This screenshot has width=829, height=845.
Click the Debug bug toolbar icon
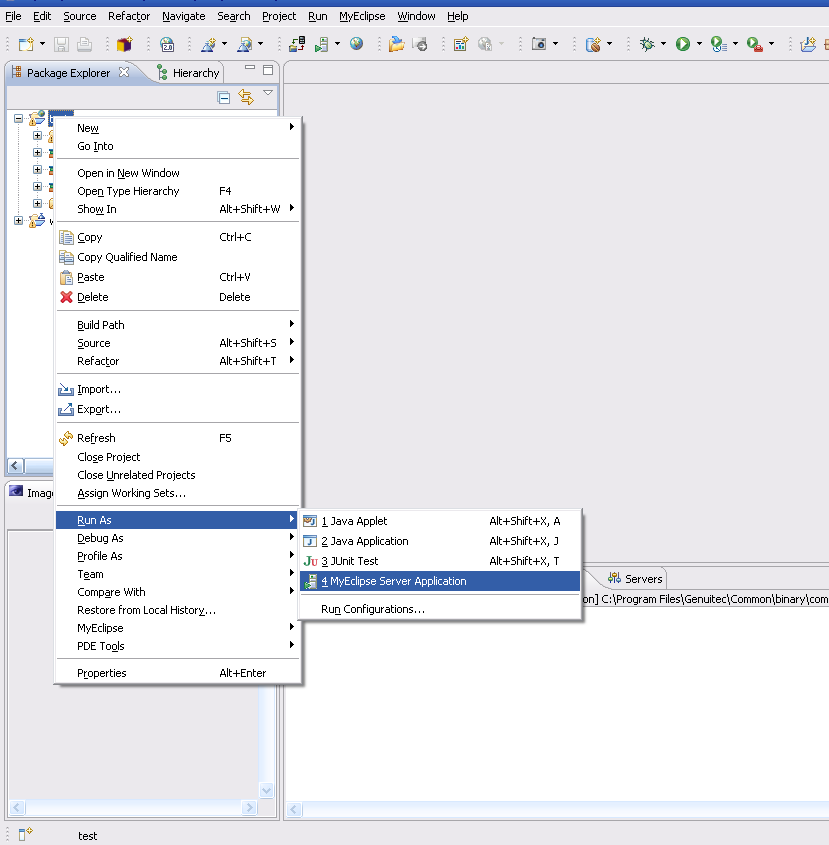(647, 44)
